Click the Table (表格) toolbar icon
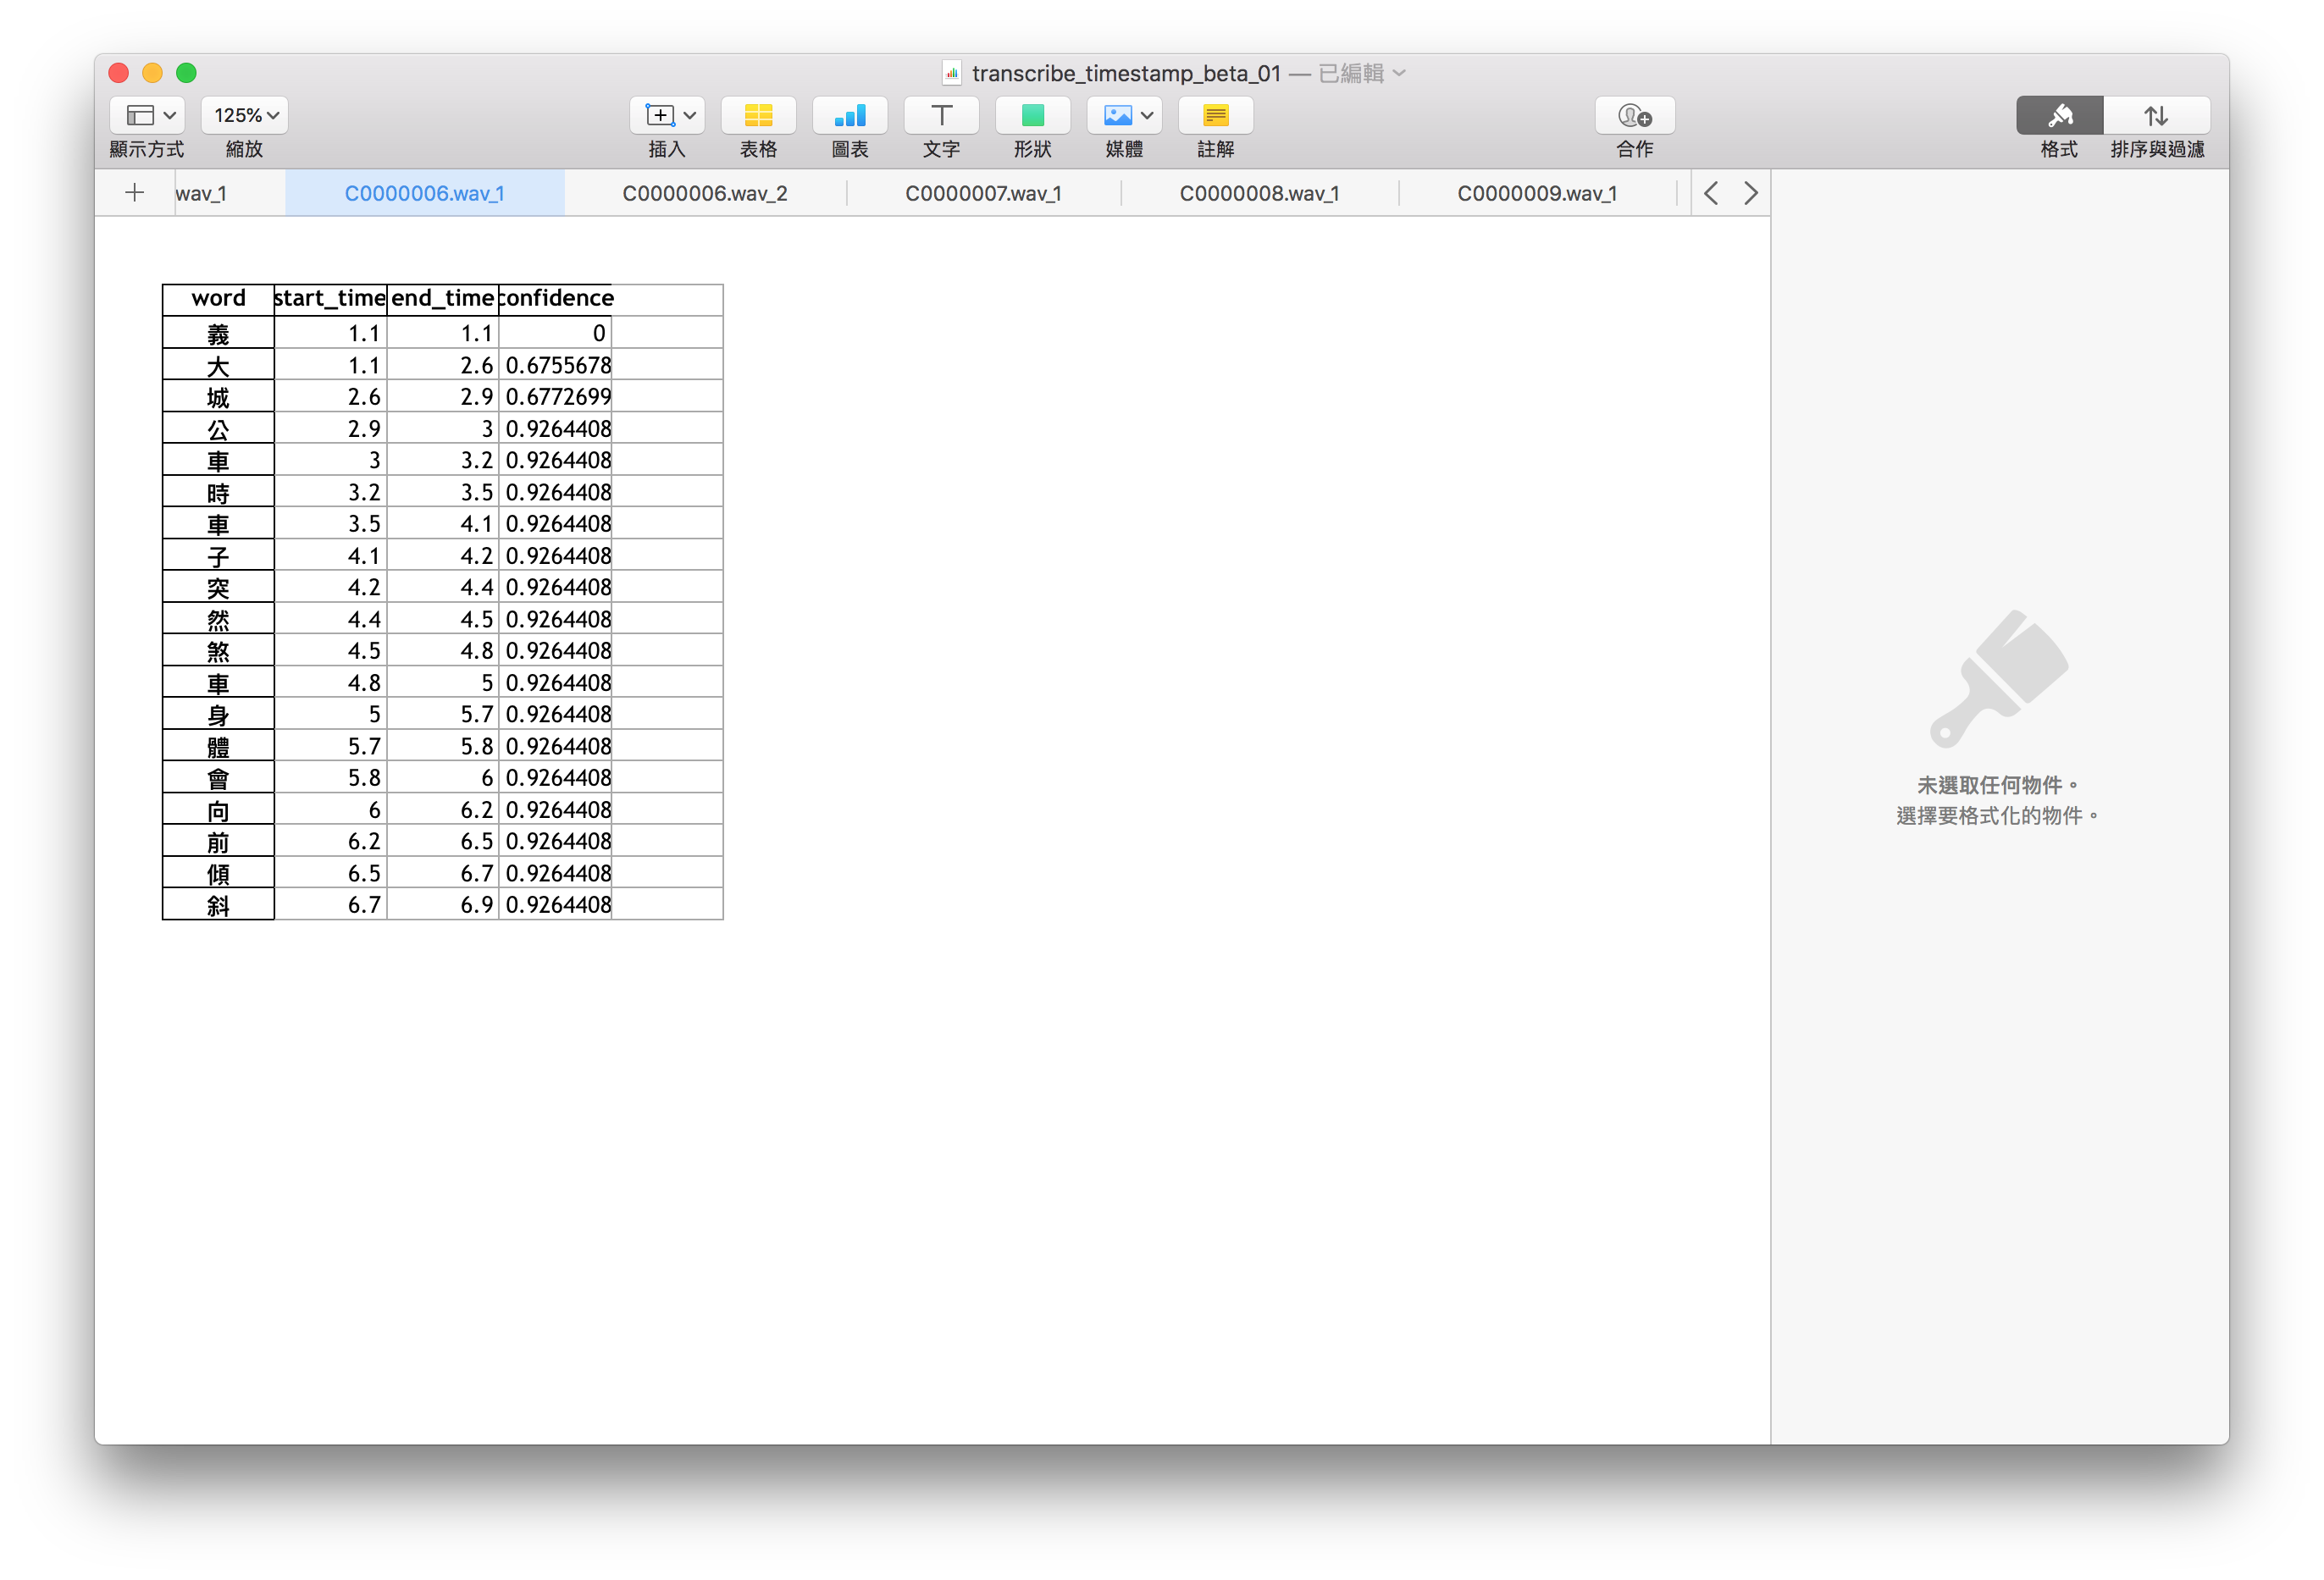 (758, 115)
